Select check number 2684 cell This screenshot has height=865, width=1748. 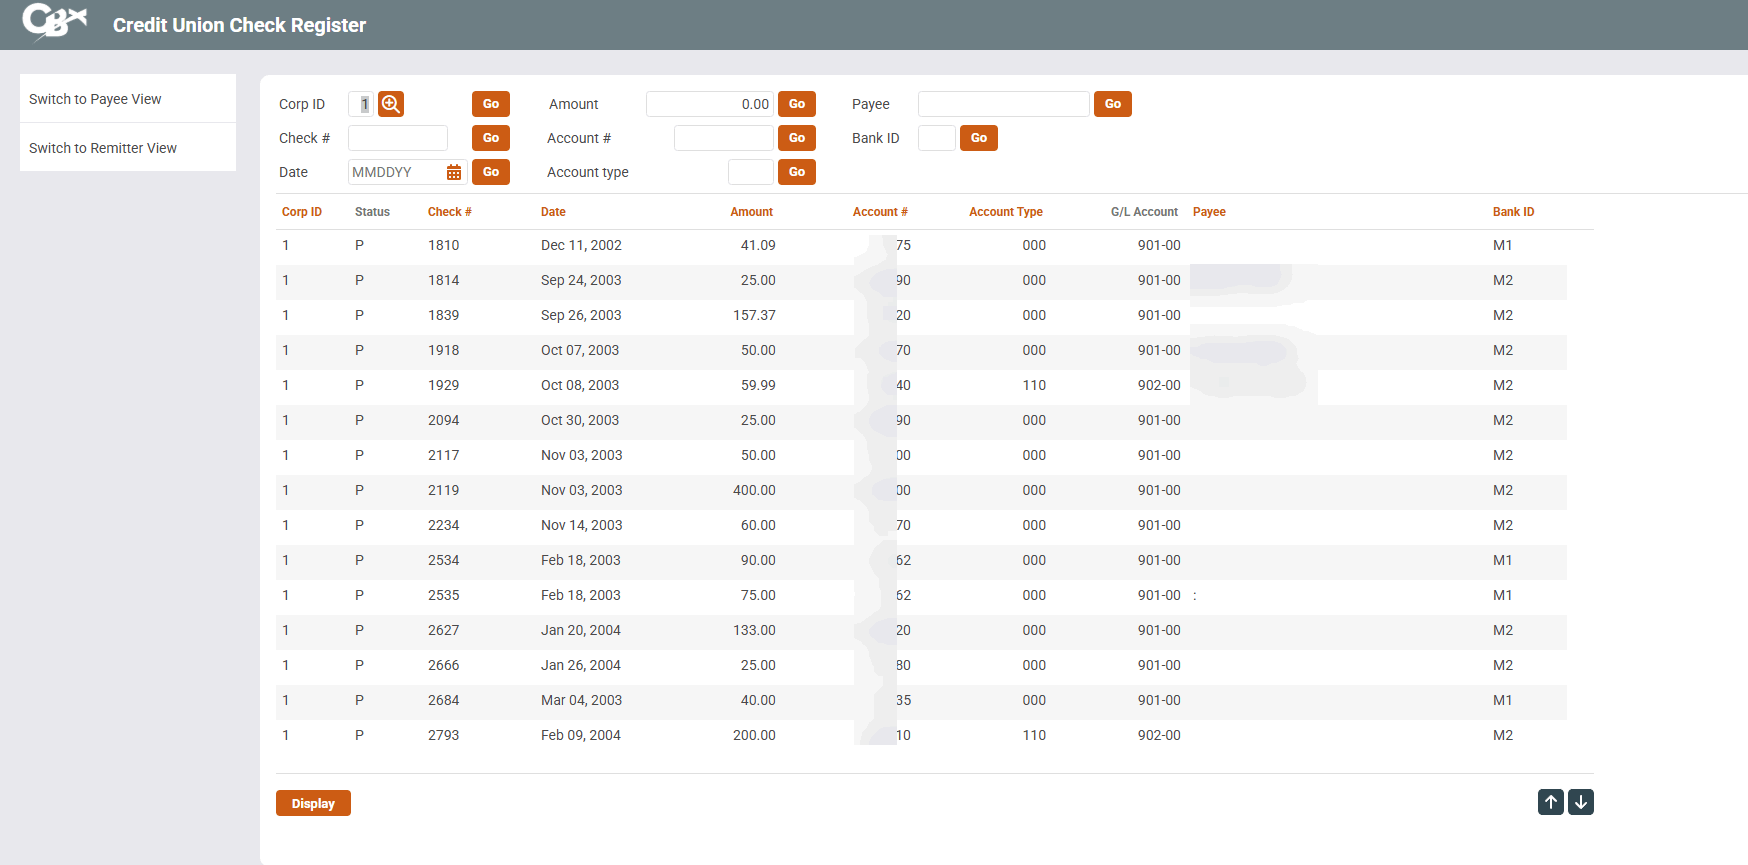coord(444,700)
